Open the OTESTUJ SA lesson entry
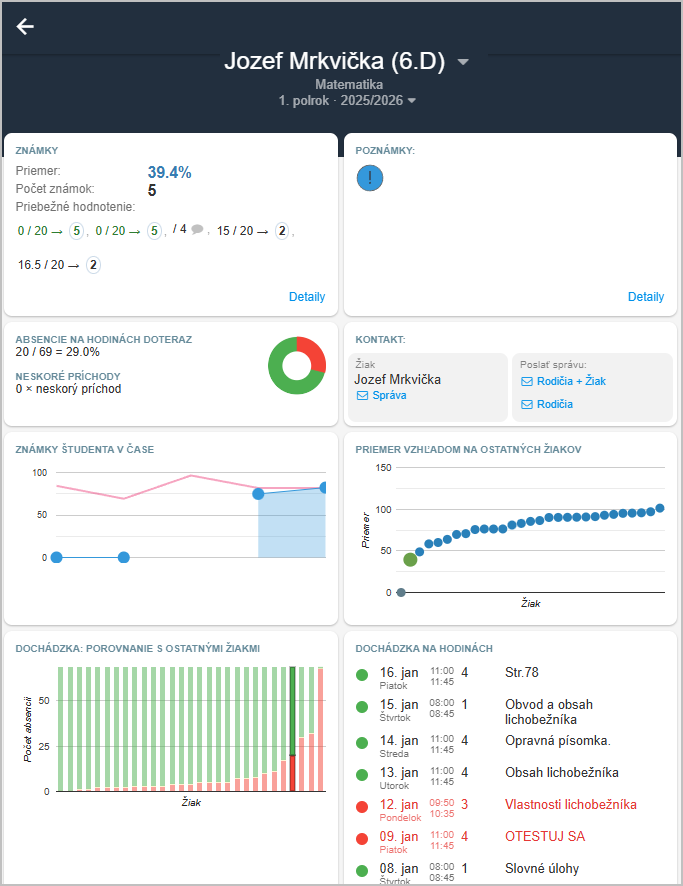The image size is (683, 886). point(545,837)
